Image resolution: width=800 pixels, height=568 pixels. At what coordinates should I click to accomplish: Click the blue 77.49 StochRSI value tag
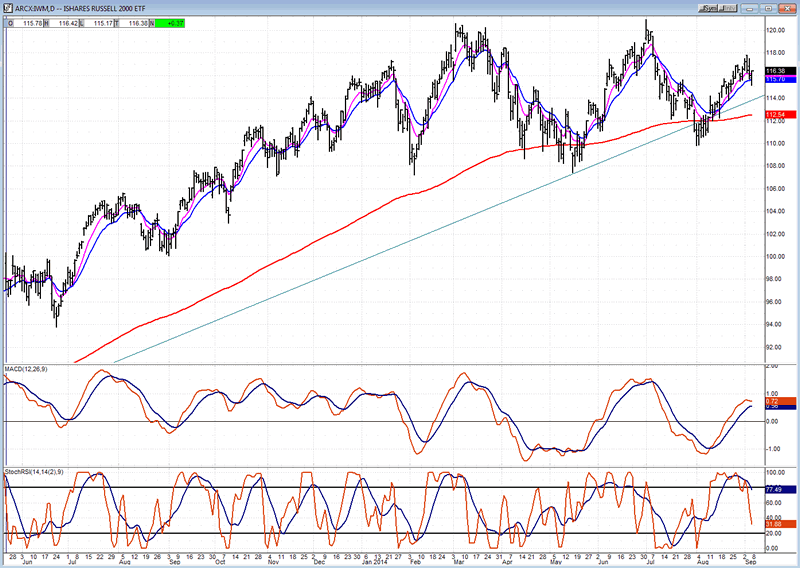point(774,489)
